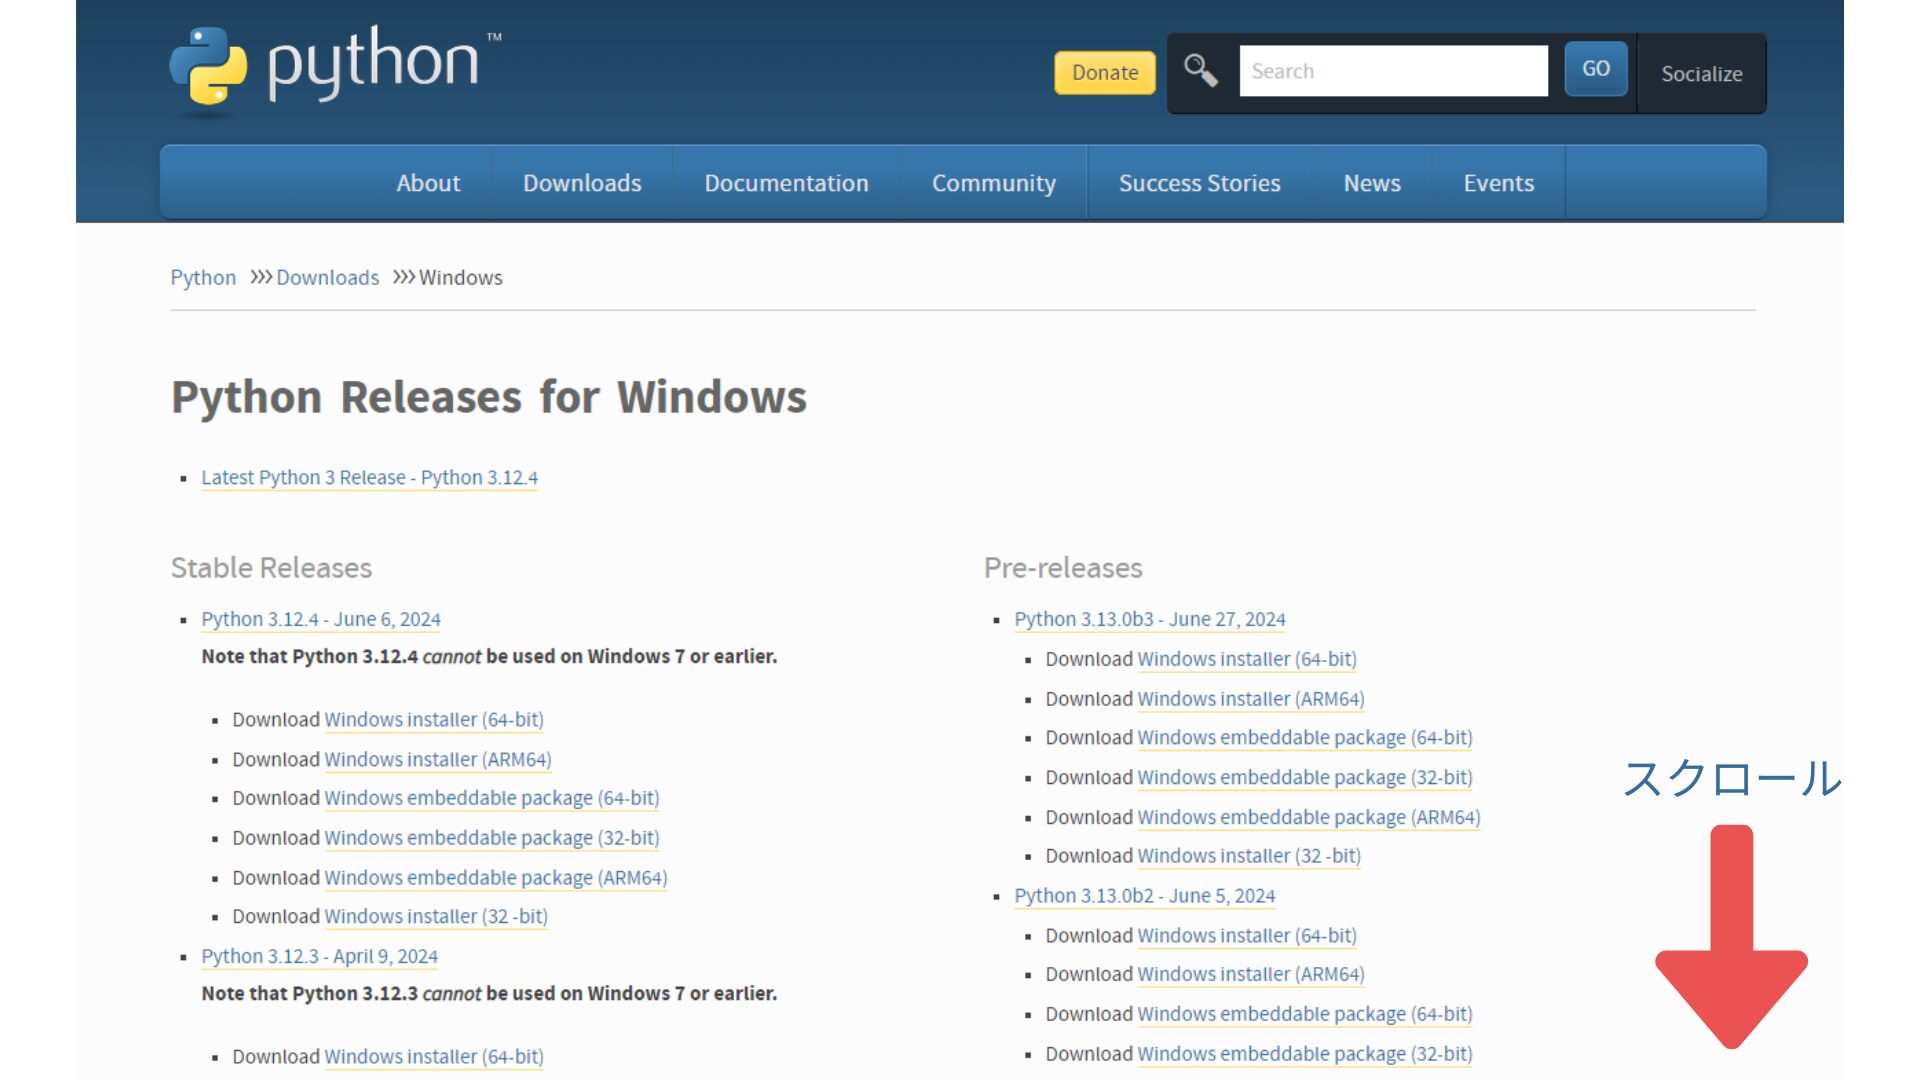The width and height of the screenshot is (1920, 1080).
Task: Click the Windows breadcrumb text
Action: click(x=461, y=278)
